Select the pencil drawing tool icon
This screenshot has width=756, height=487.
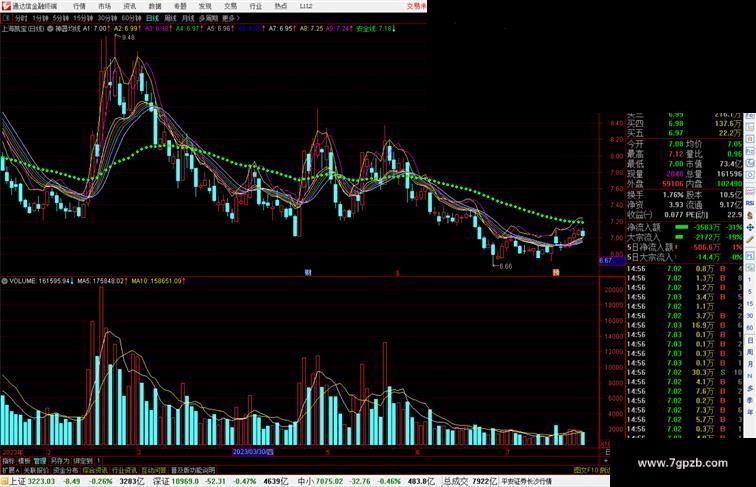pos(750,240)
